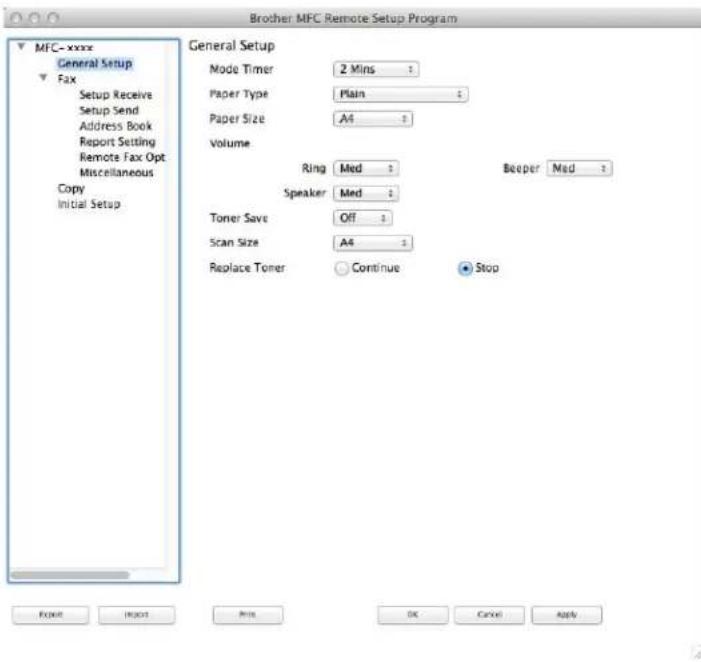Viewport: 701px width, 662px height.
Task: Click the General Setup panel heading
Action: coord(232,46)
